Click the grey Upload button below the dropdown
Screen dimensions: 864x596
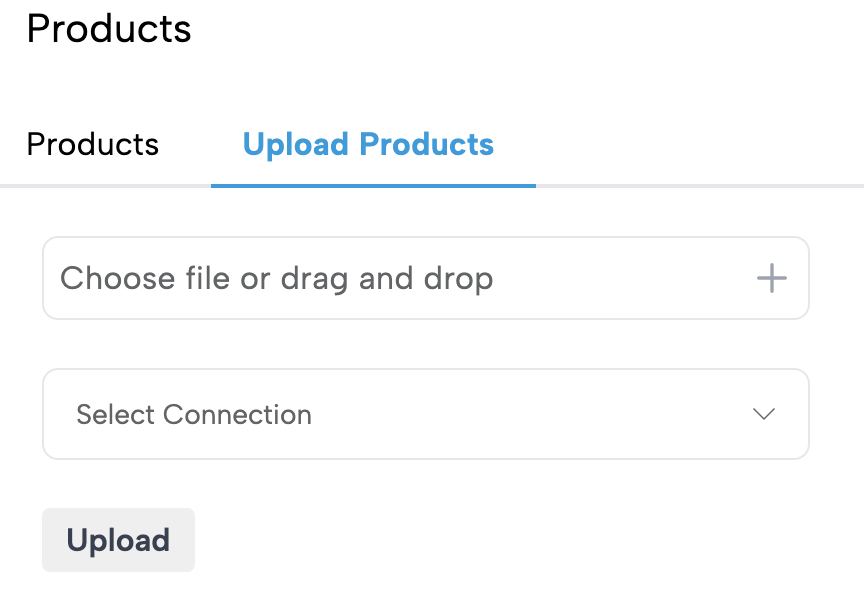(118, 540)
